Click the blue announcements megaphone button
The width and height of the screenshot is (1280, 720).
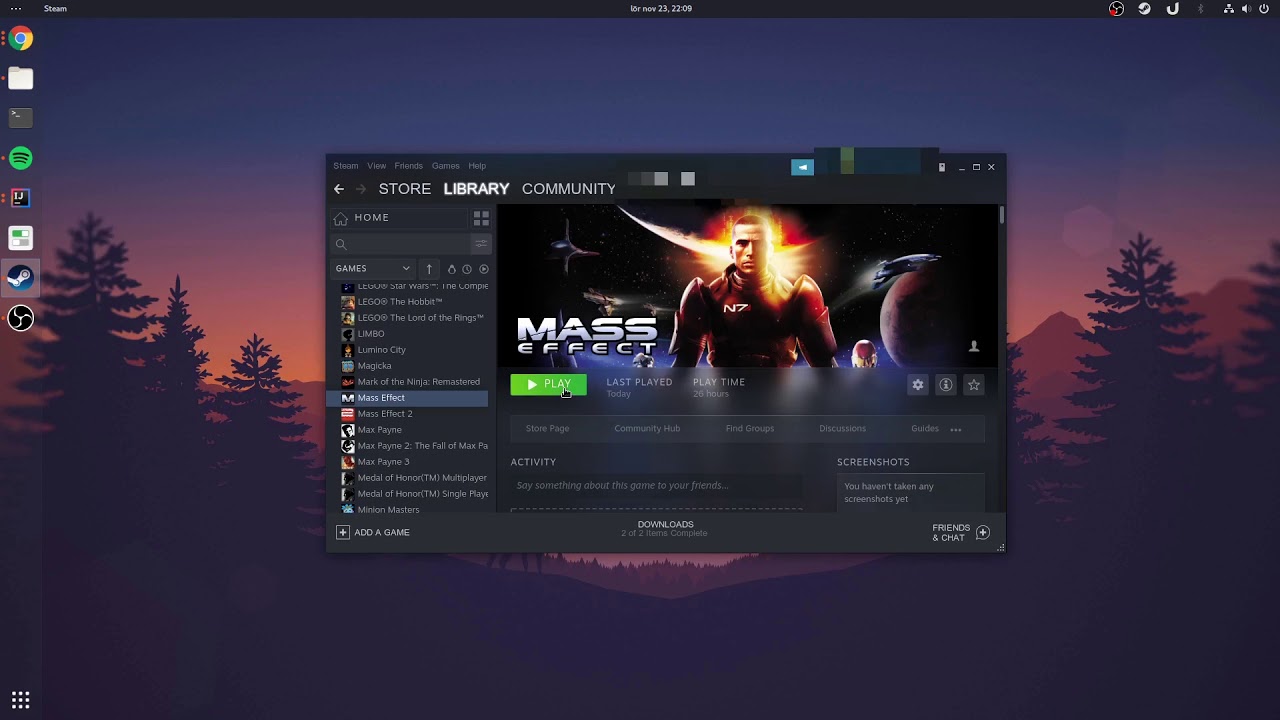tap(802, 167)
